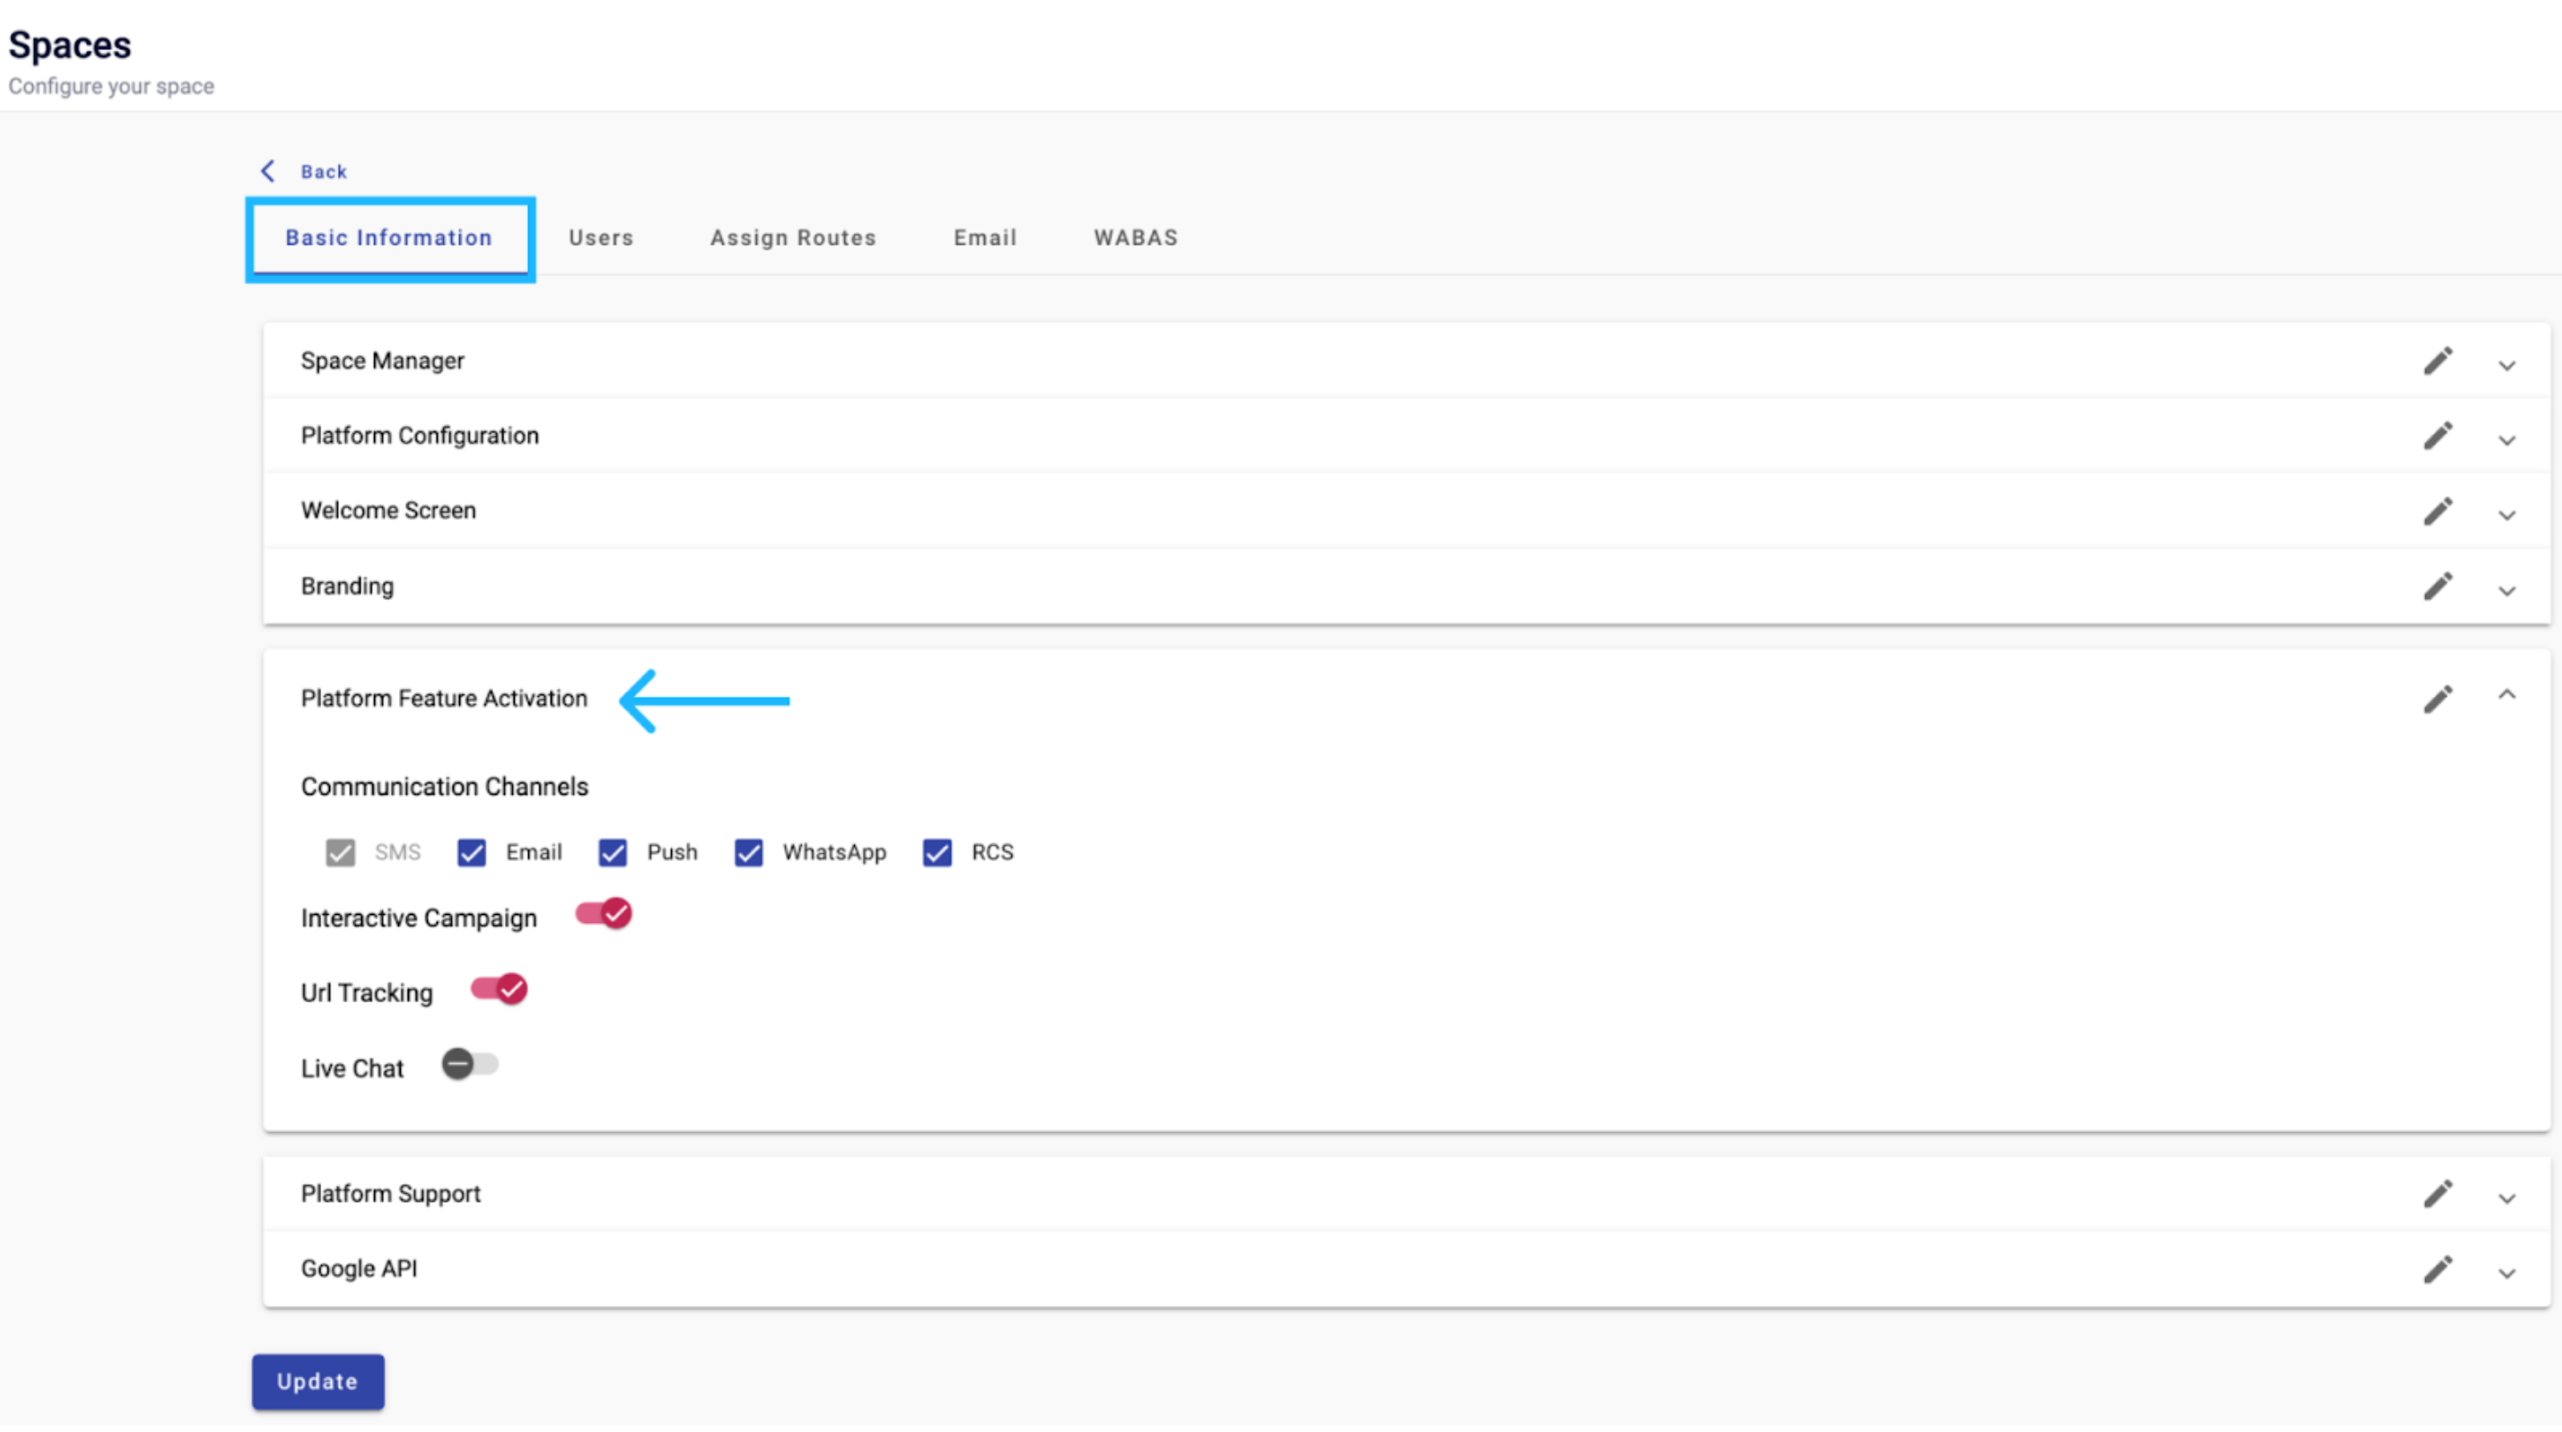Open the WABAS tab
This screenshot has height=1432, width=2562.
coord(1135,238)
